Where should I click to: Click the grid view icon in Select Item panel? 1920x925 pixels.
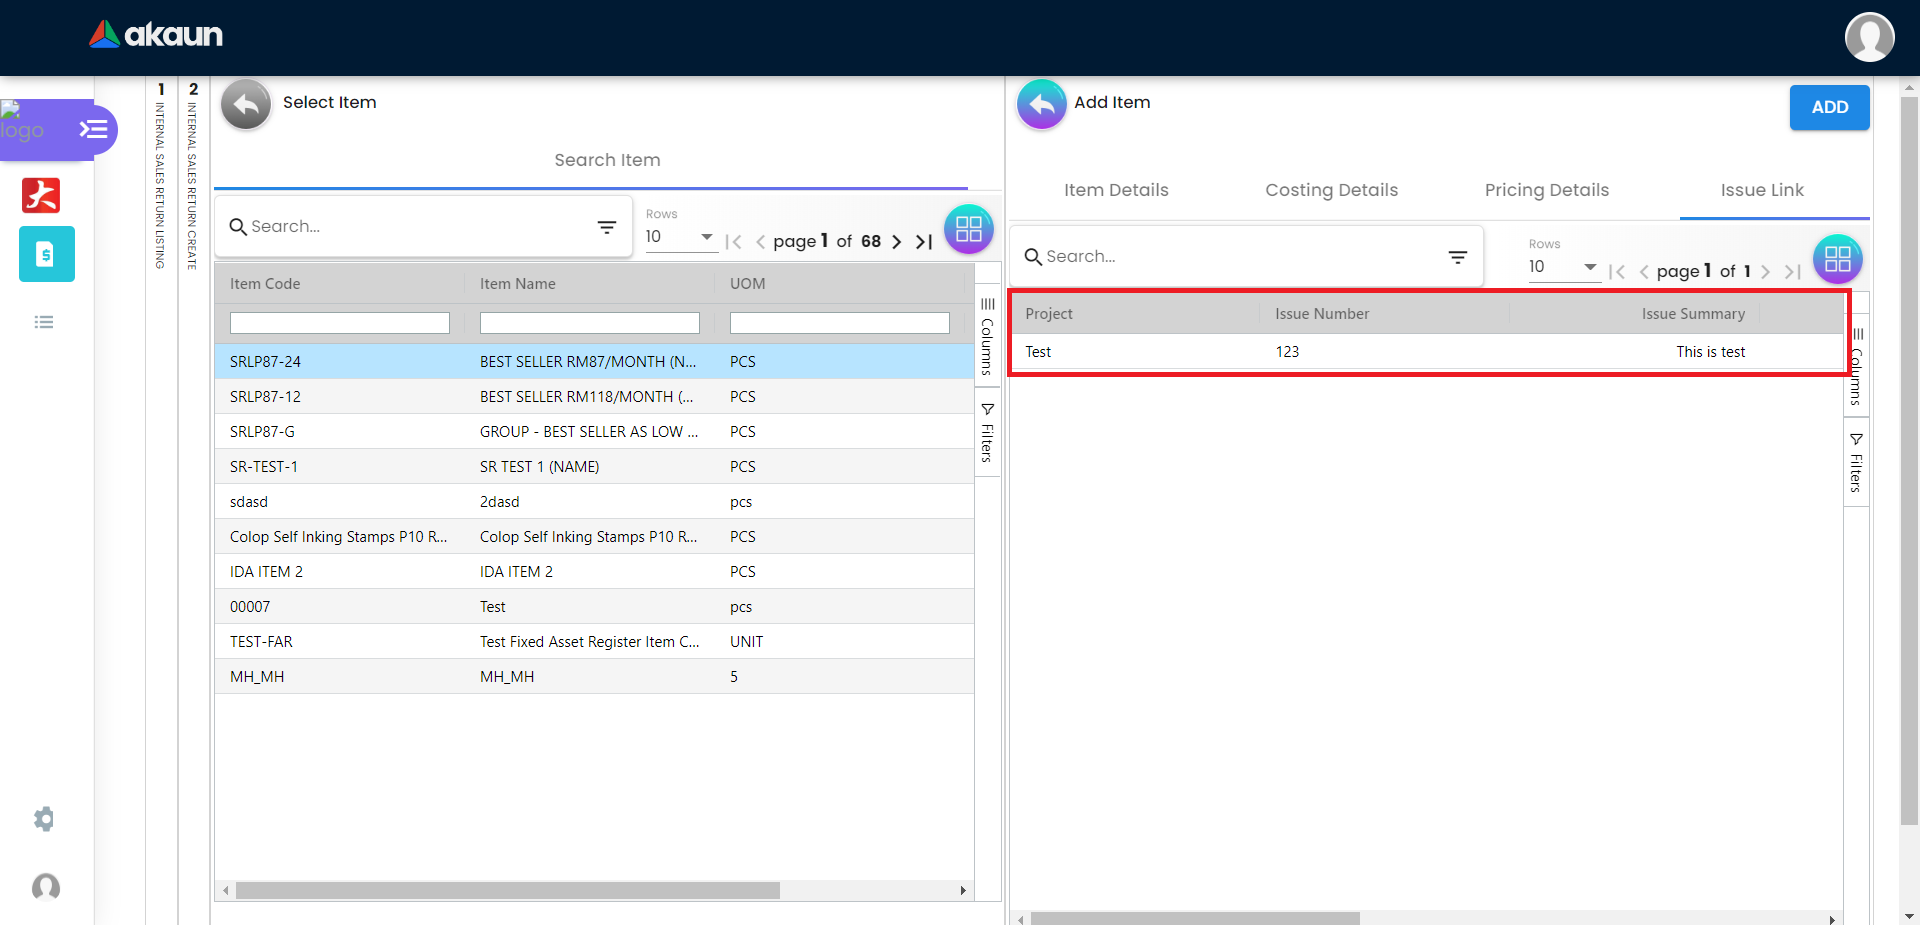[968, 229]
